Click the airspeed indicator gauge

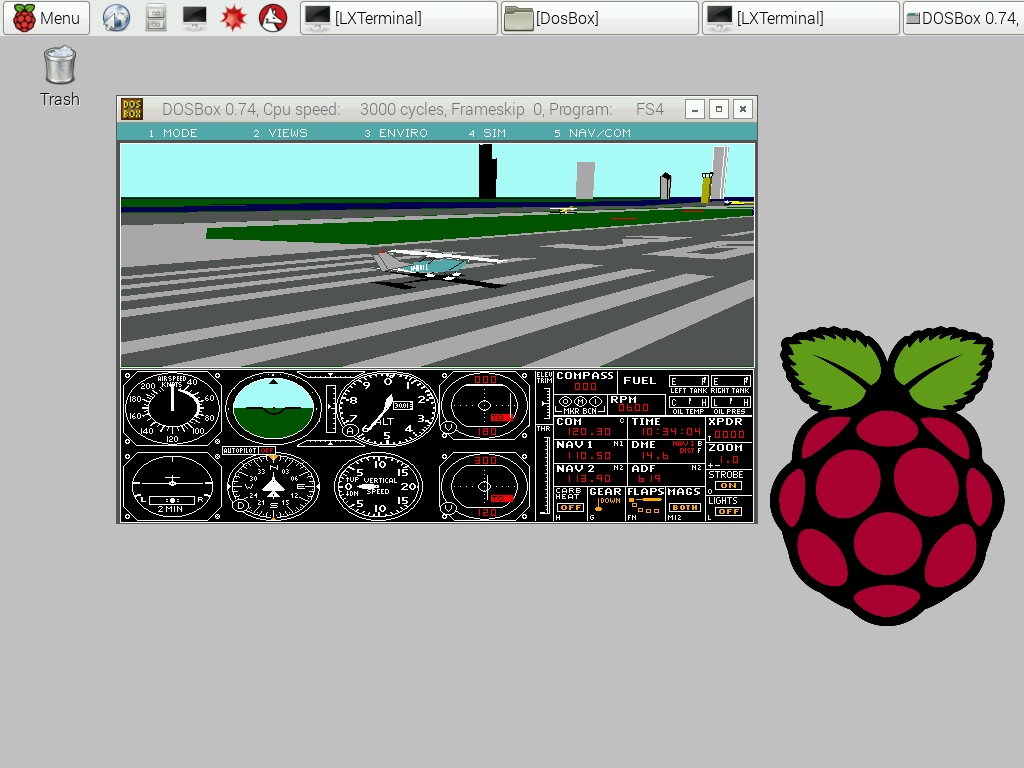[172, 408]
